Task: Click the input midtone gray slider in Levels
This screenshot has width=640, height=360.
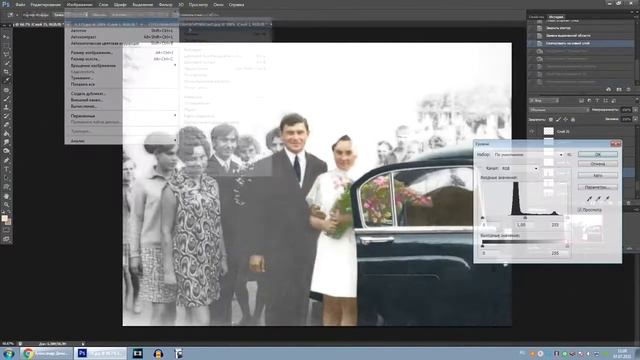Action: [525, 218]
